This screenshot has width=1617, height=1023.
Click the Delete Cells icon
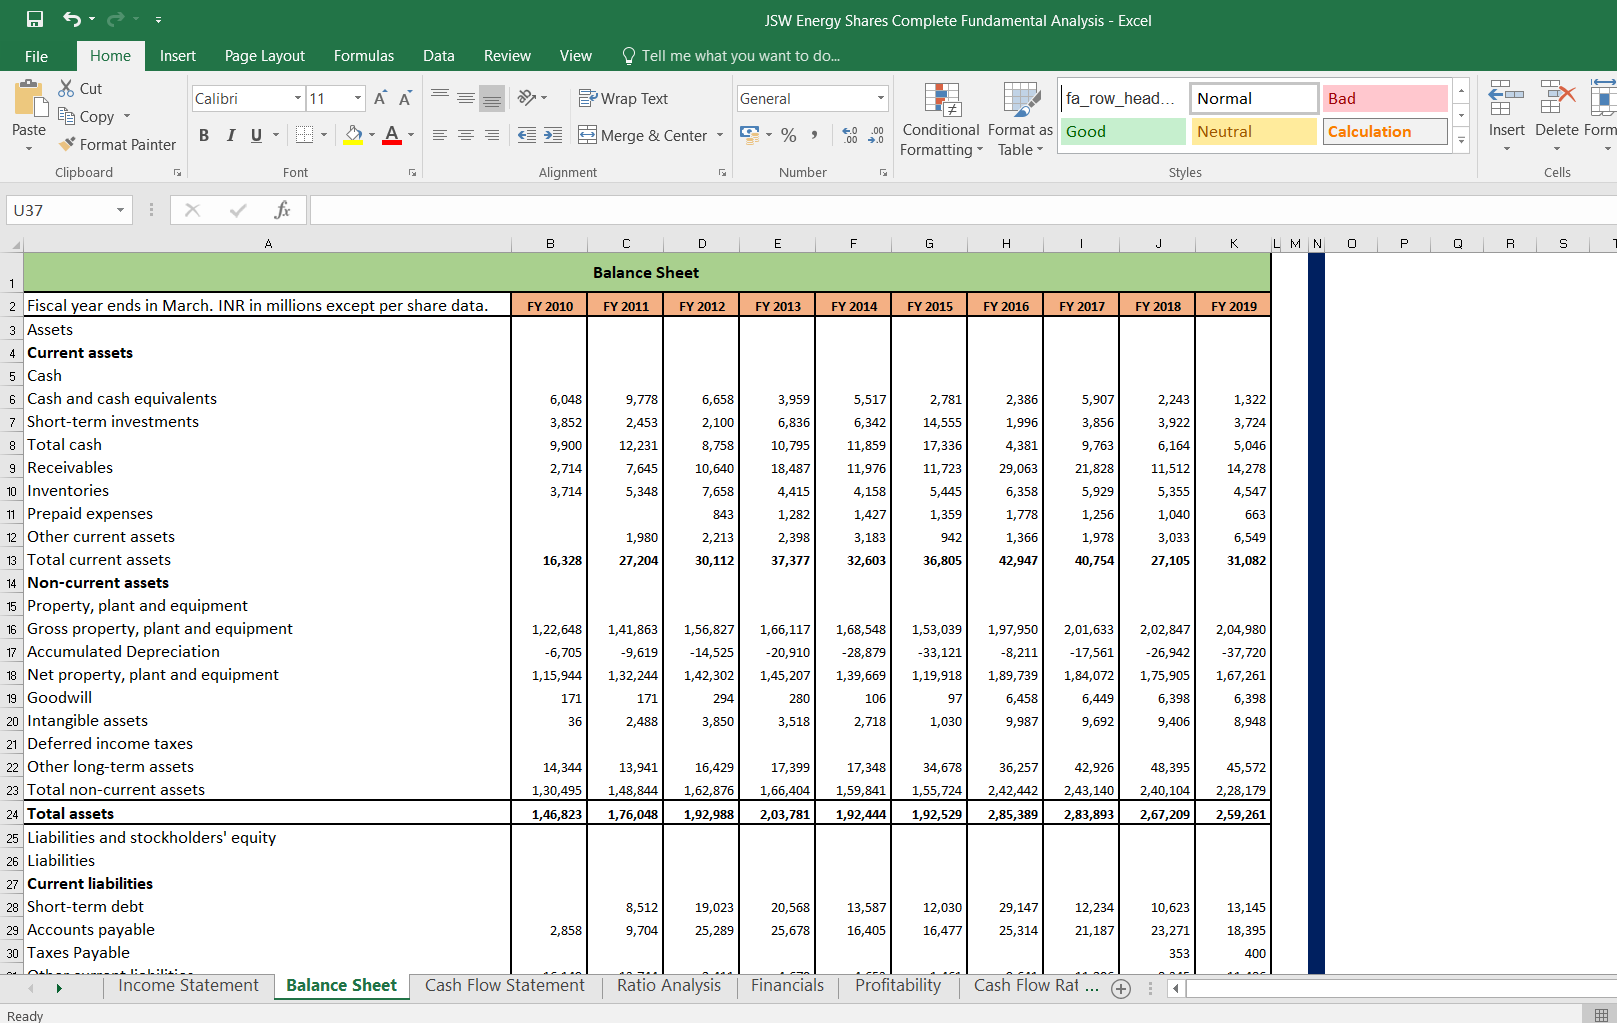1557,99
